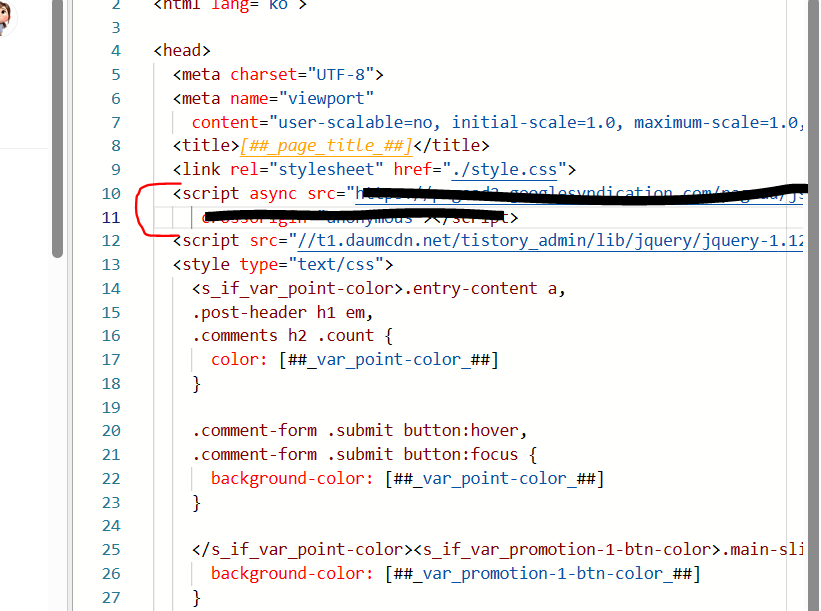Click line number 25 in the gutter
This screenshot has height=611, width=821.
[111, 550]
